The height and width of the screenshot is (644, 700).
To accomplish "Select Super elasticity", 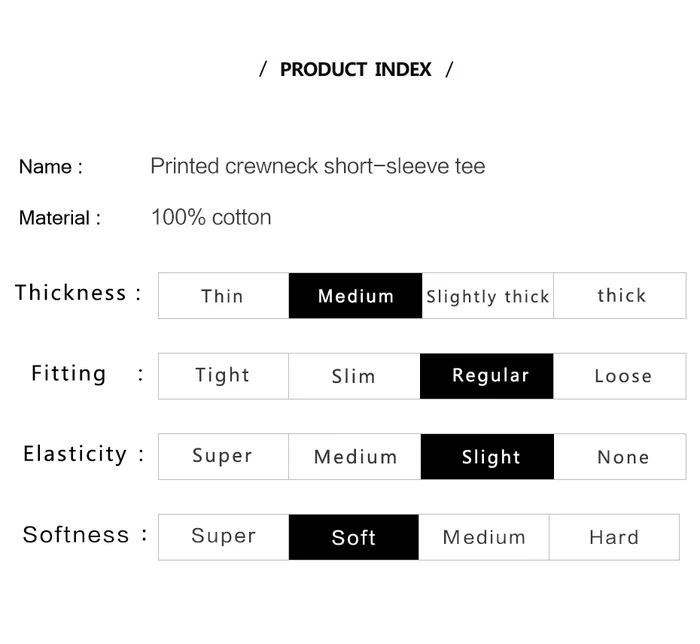I will point(223,457).
